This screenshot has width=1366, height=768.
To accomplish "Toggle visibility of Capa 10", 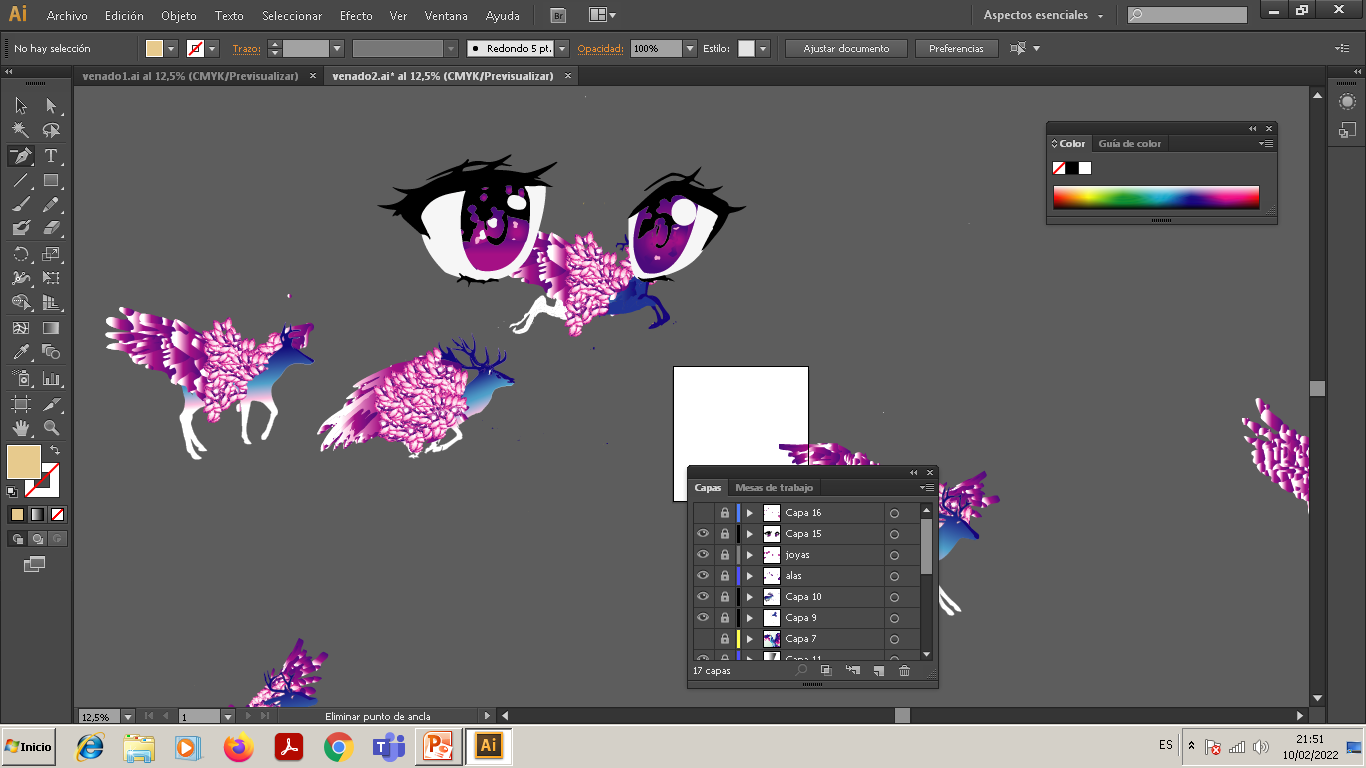I will click(703, 597).
